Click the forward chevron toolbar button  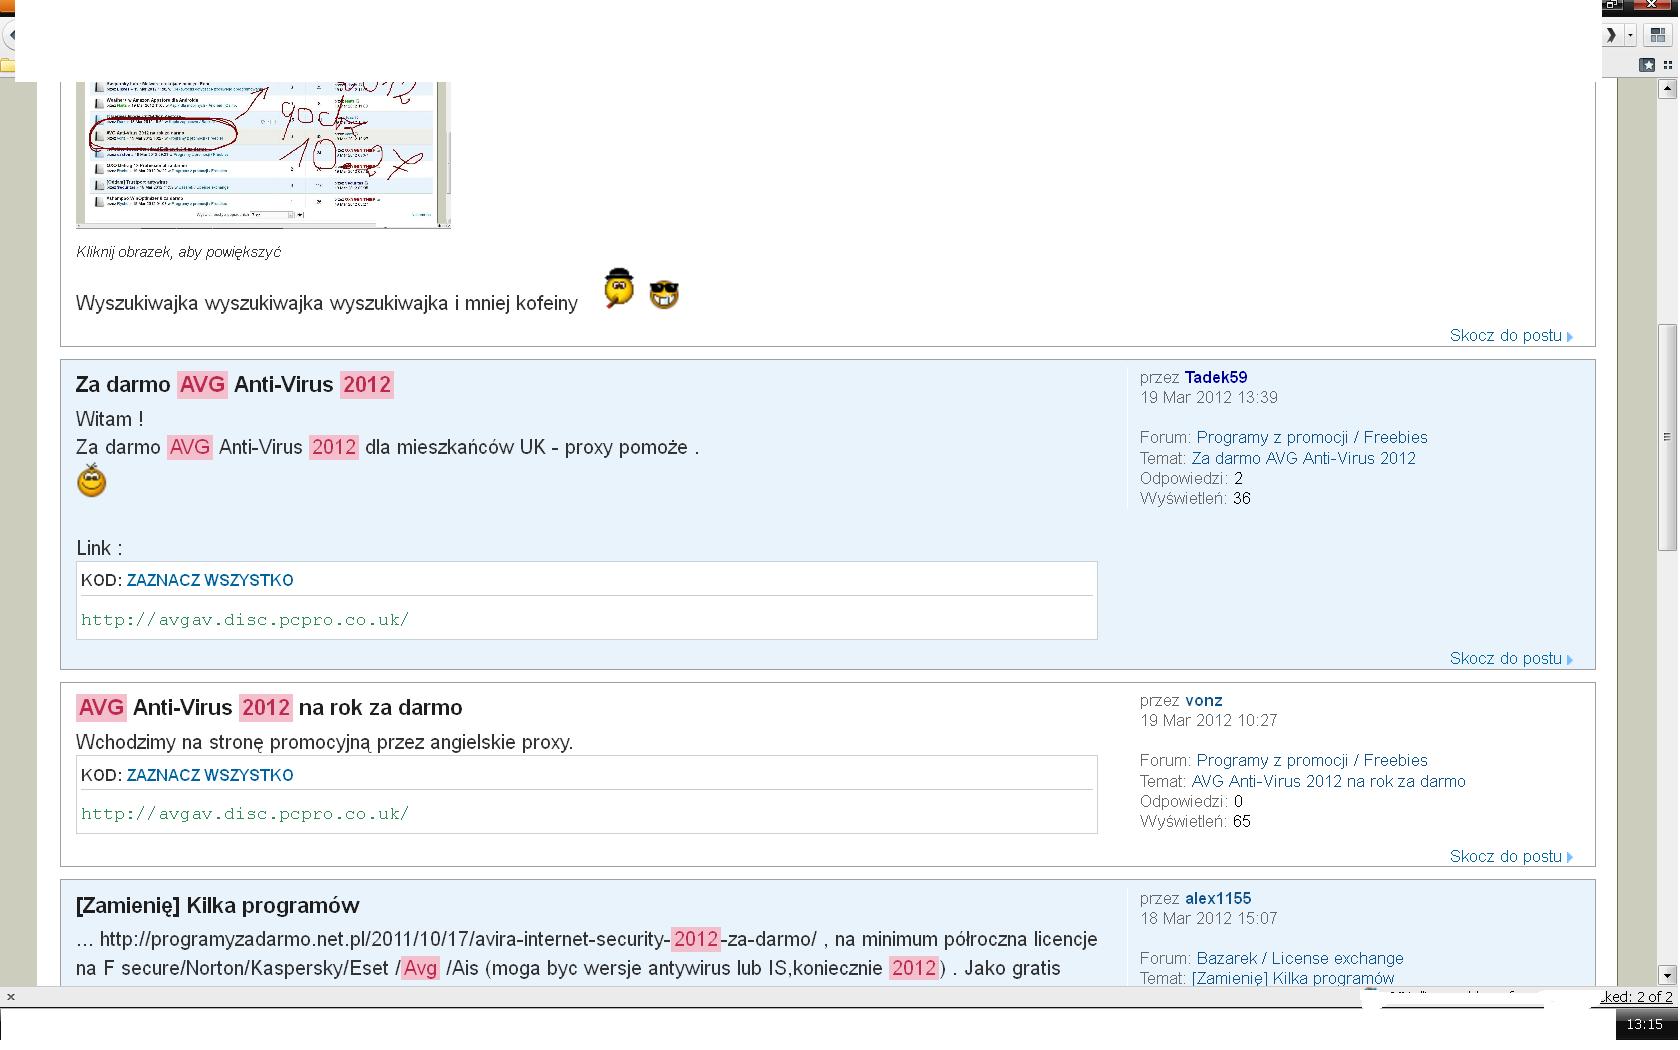[x=1610, y=35]
